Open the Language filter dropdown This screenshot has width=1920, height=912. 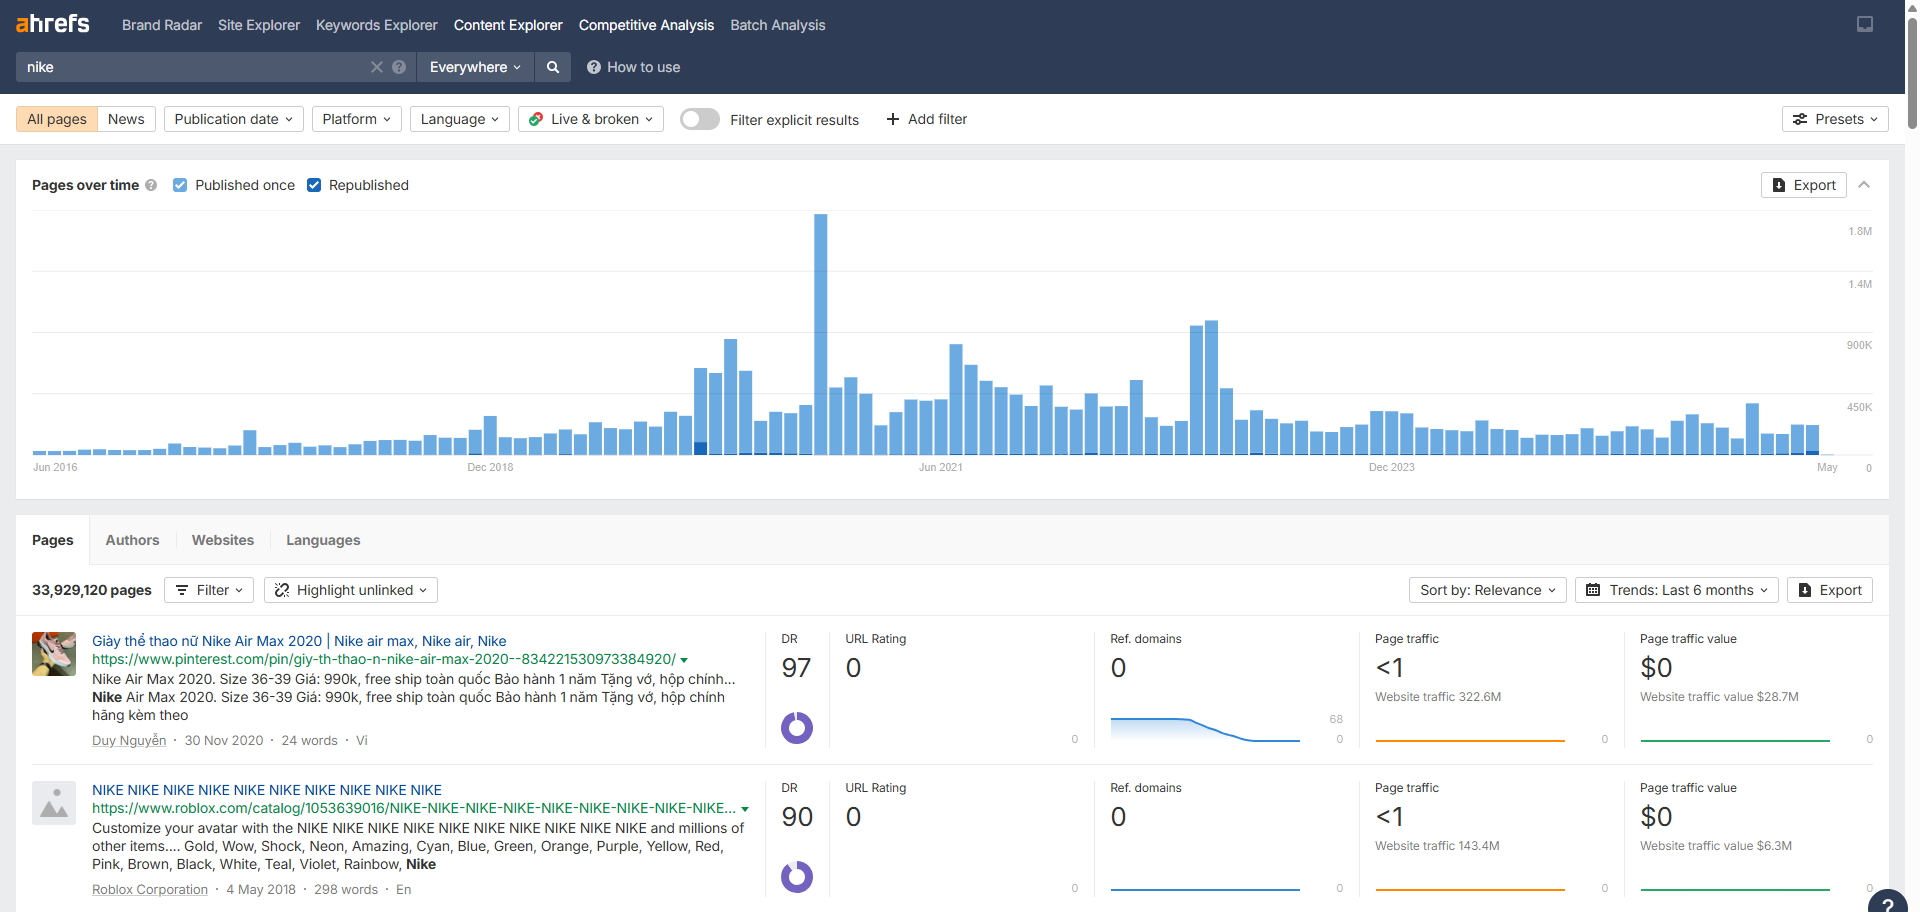(x=460, y=119)
